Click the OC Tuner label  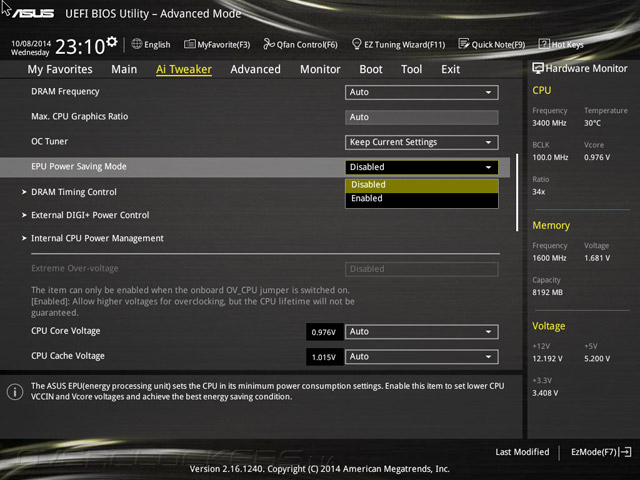coord(49,142)
